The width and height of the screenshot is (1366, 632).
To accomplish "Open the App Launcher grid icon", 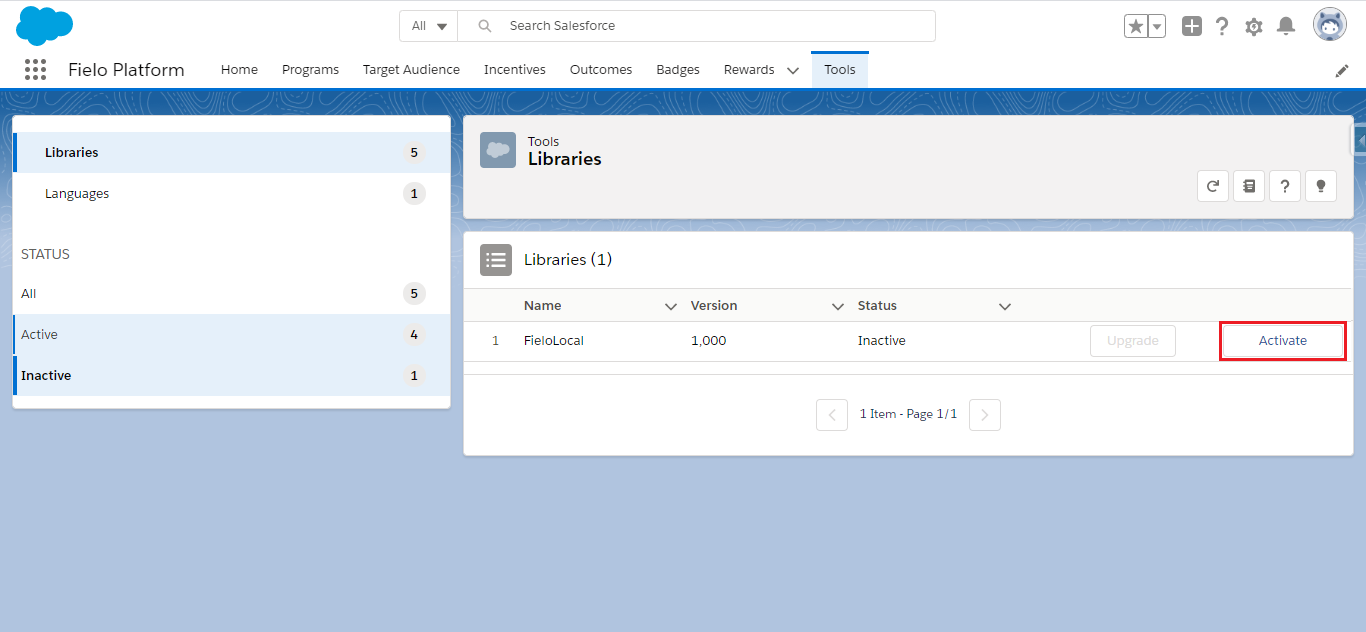I will click(36, 69).
